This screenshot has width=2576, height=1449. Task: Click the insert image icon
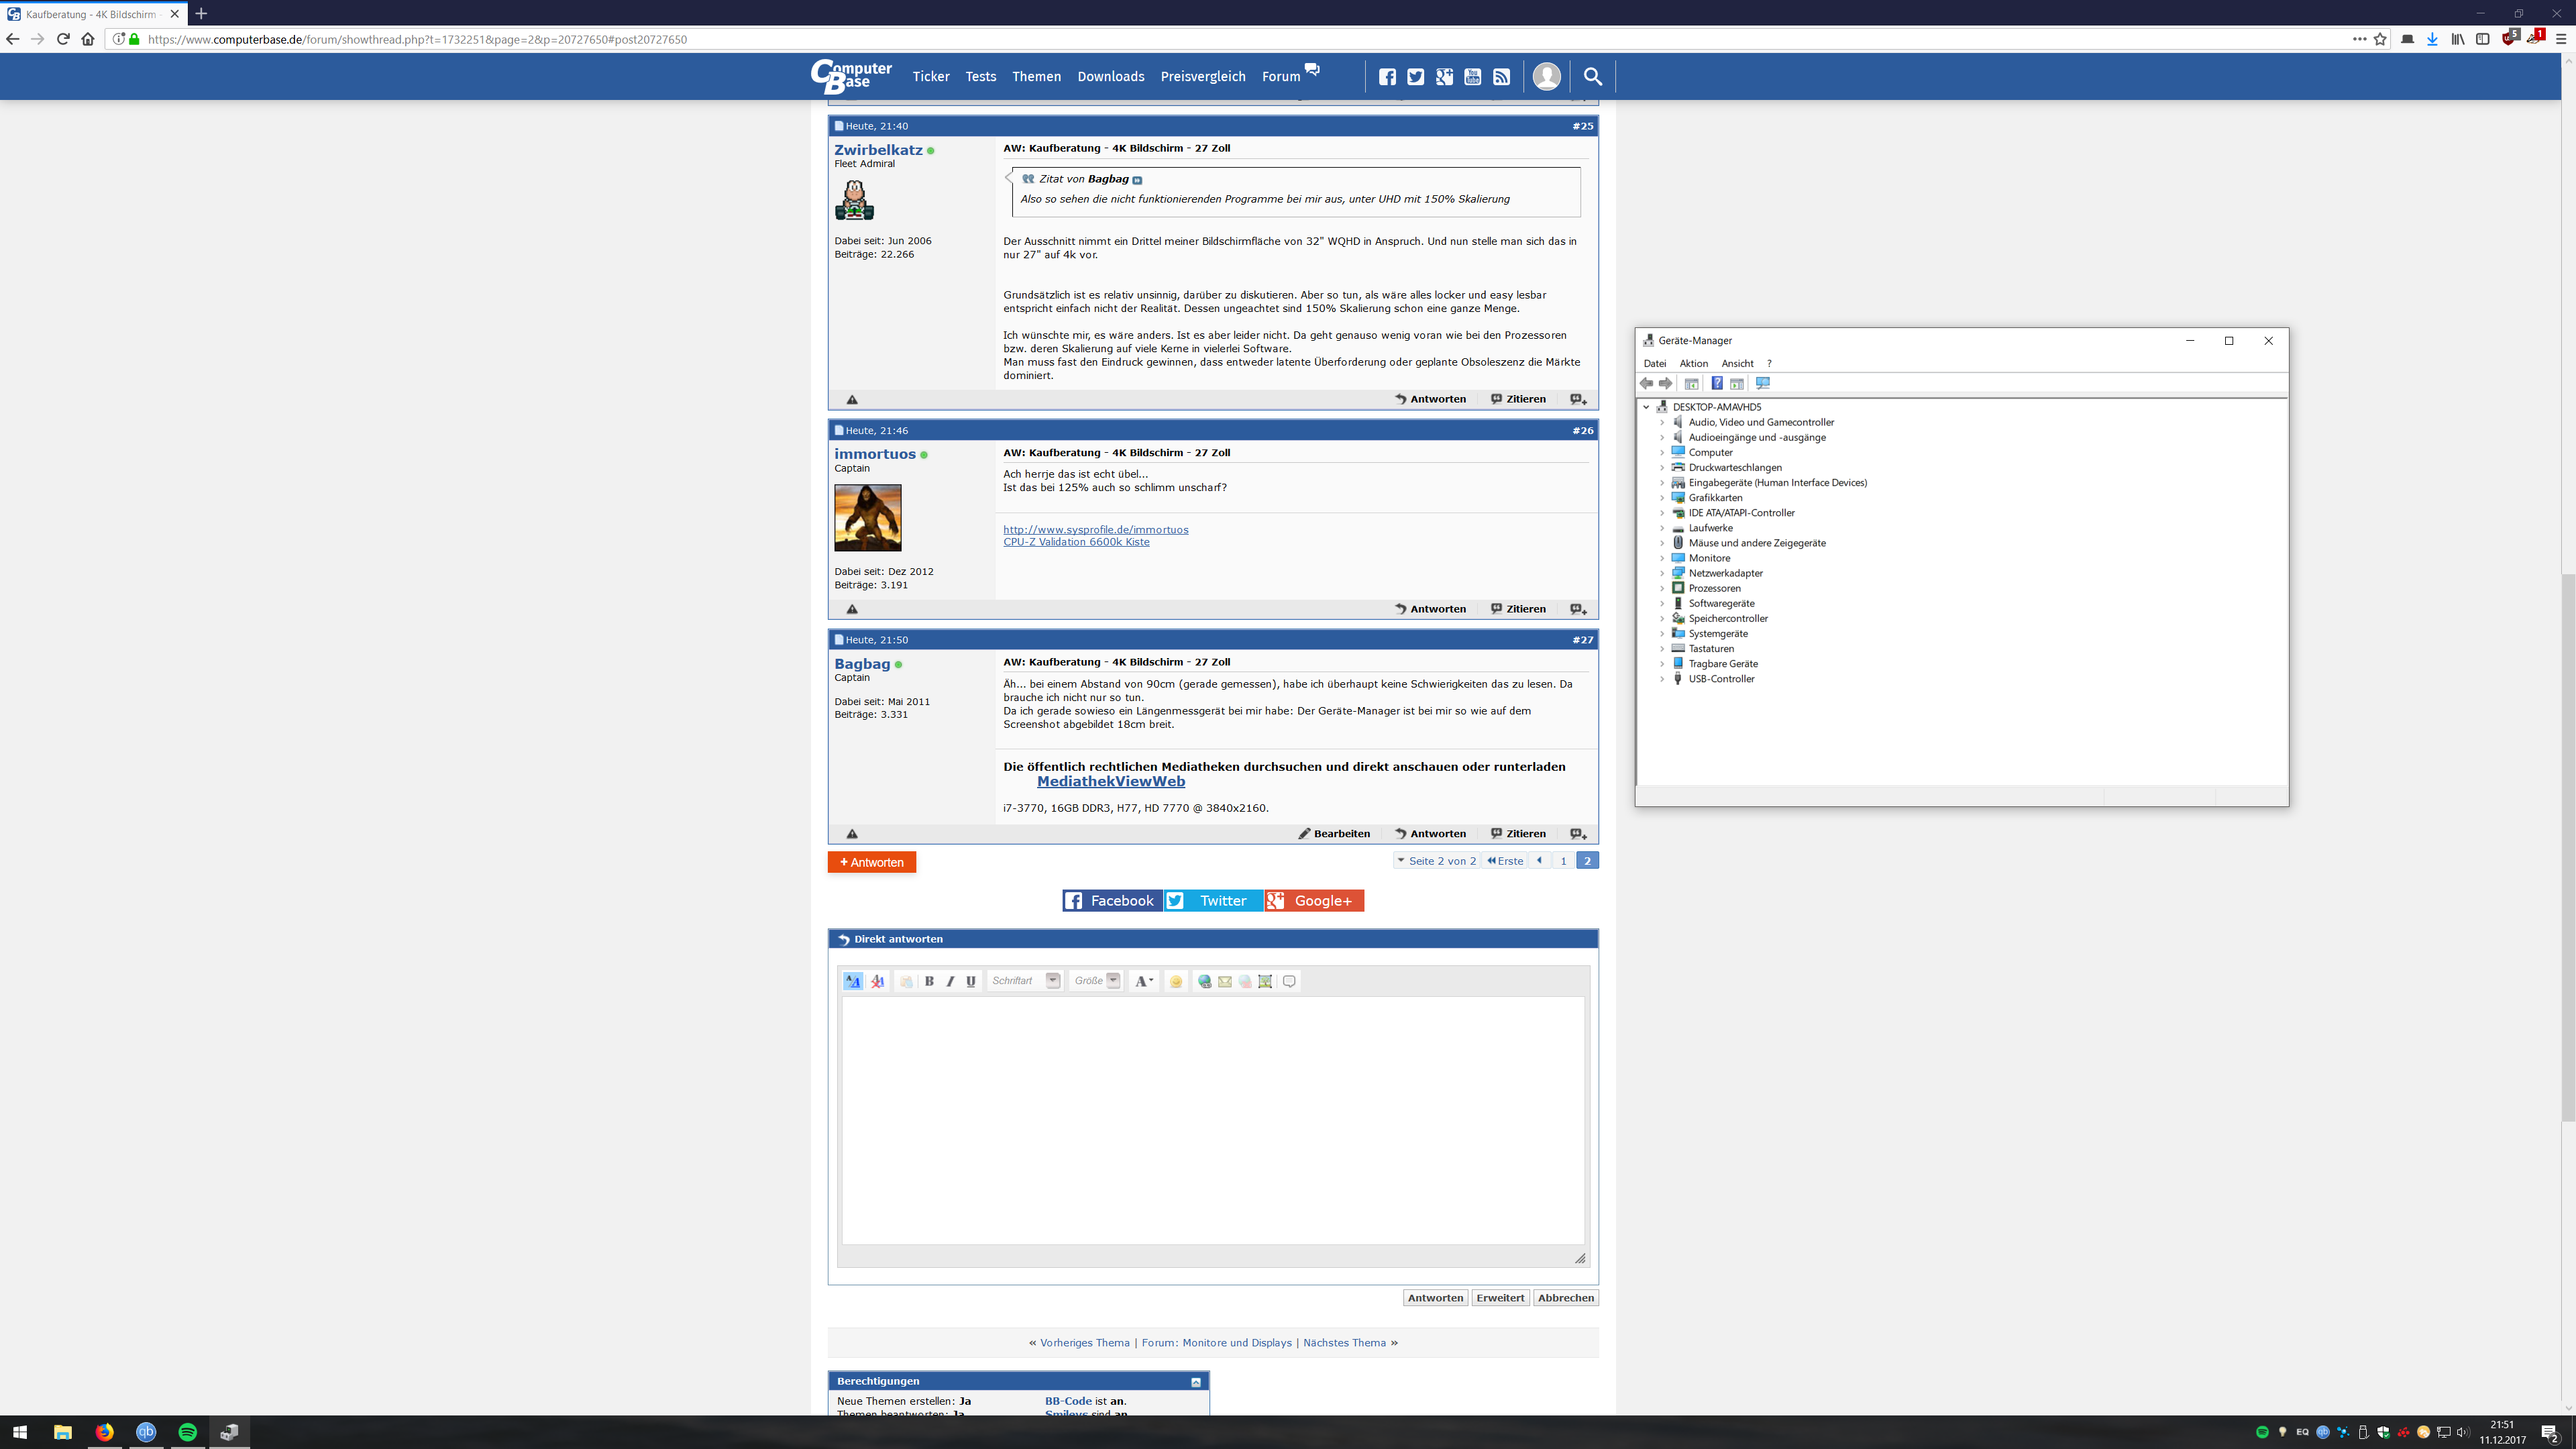click(x=1265, y=981)
